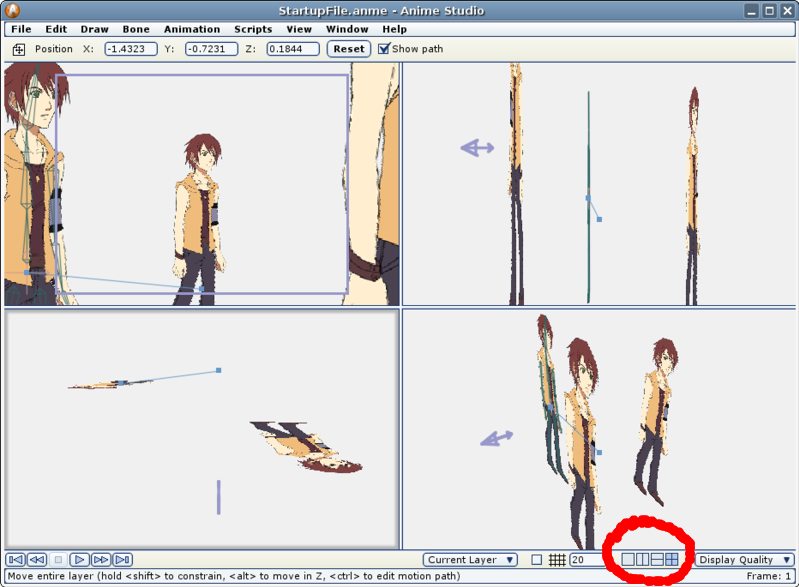Click the grid size field showing 20
Viewport: 799px width, 587px height.
(x=586, y=559)
